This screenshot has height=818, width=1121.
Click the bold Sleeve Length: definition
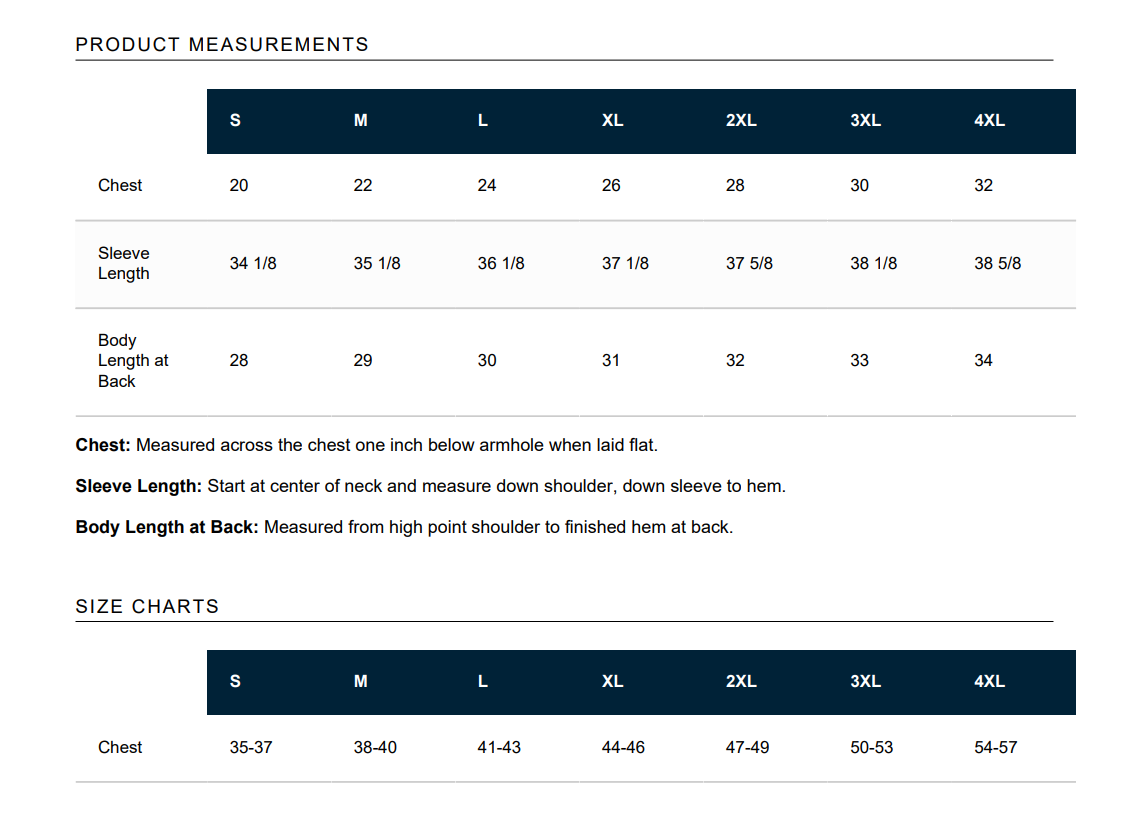139,486
